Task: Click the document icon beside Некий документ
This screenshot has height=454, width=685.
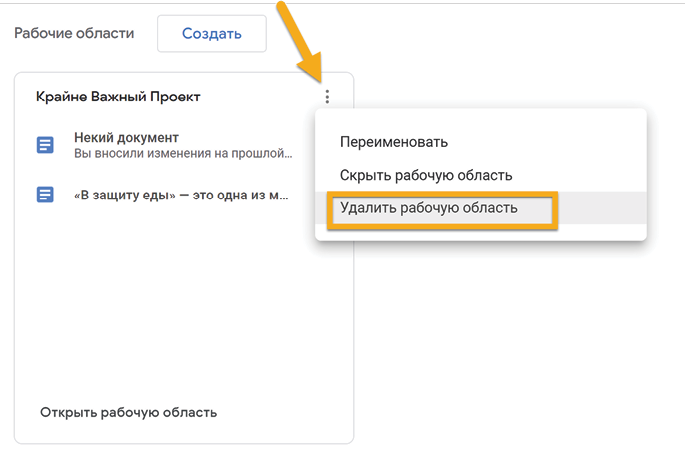Action: (45, 146)
